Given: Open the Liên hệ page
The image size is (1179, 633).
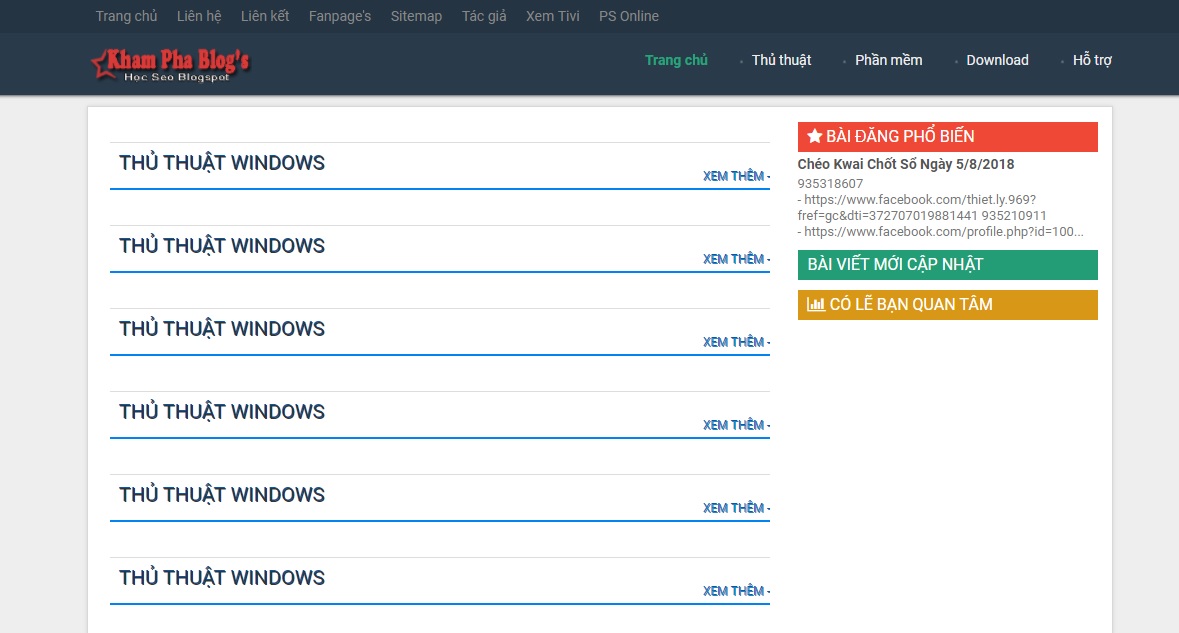Looking at the screenshot, I should (x=199, y=16).
